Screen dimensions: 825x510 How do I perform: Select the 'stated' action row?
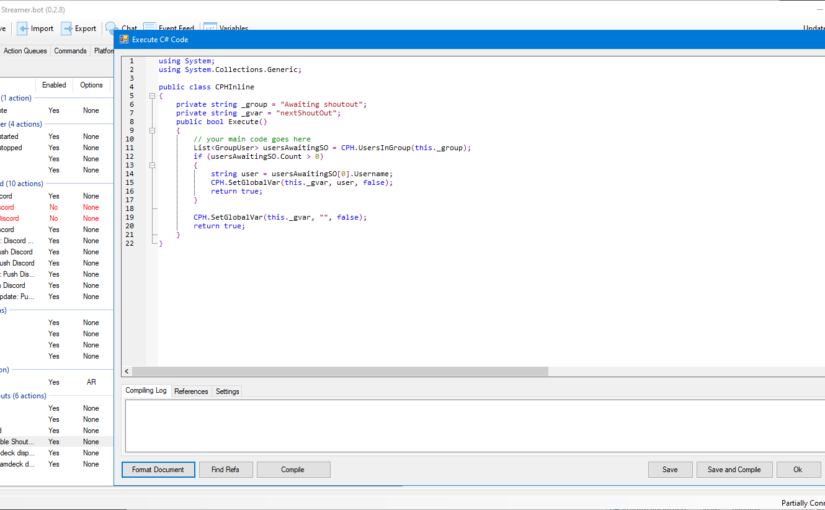coord(56,136)
